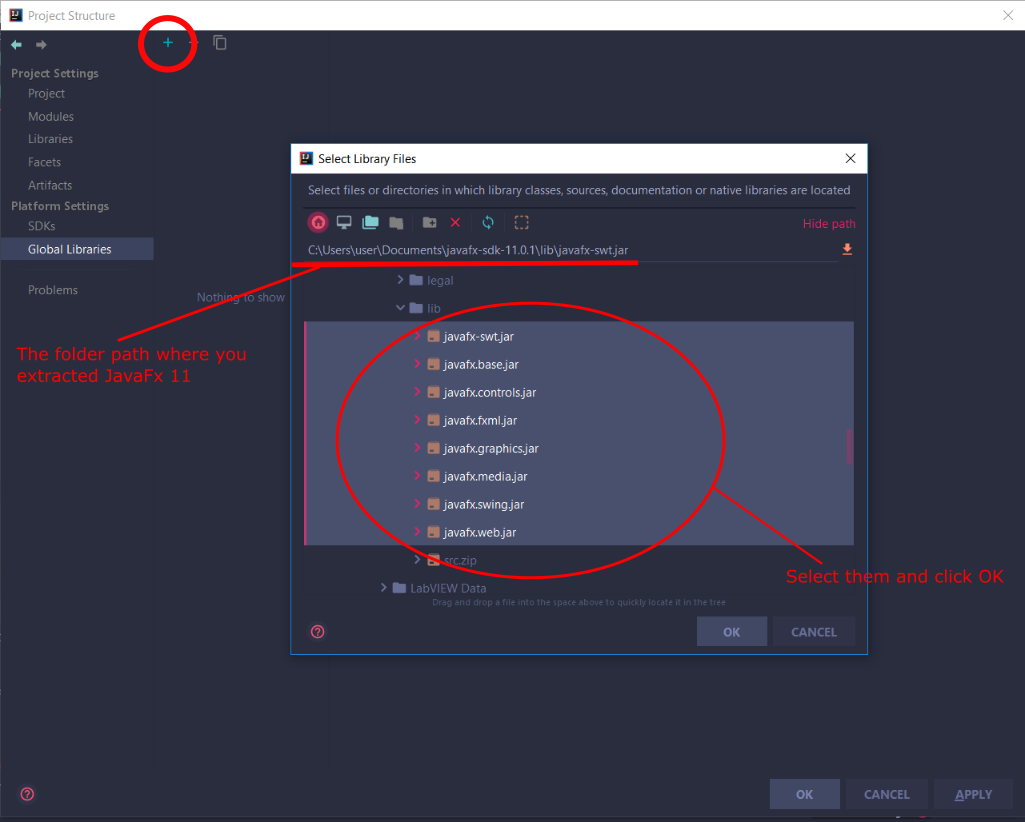Create a new folder using the toolbar icon

431,222
